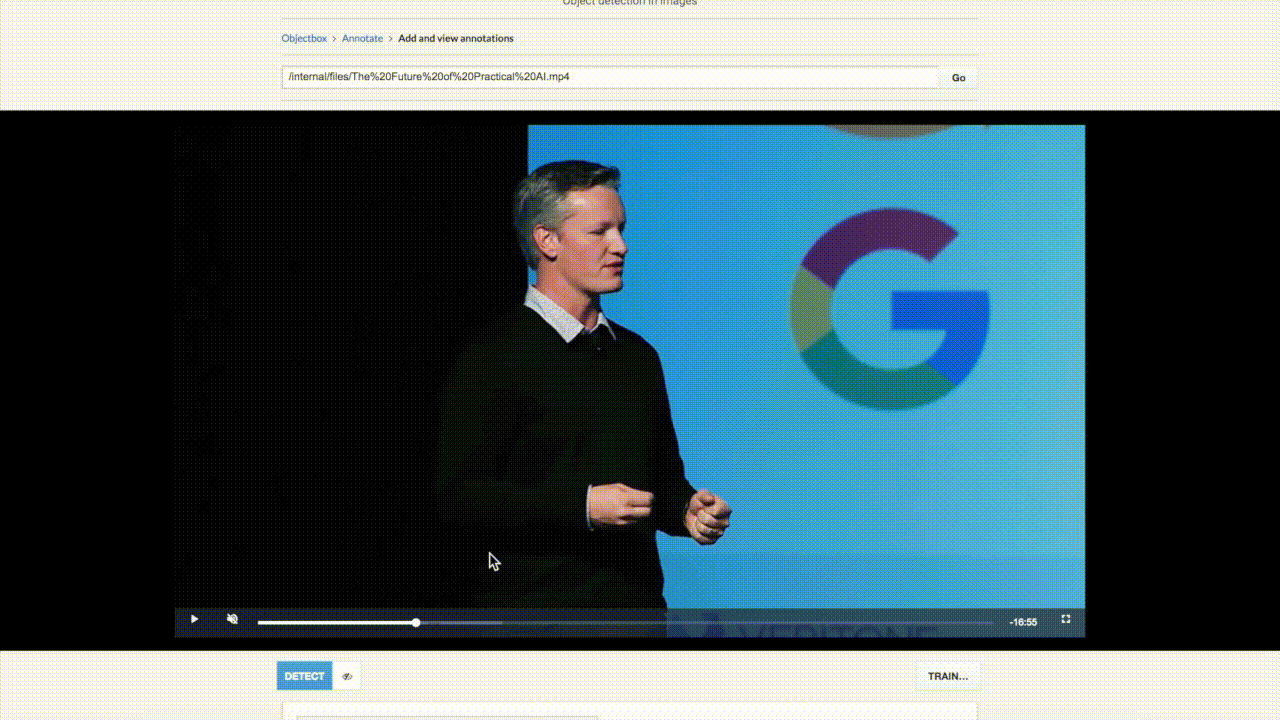Seek on the video progress bar
The image size is (1280, 720).
coord(625,622)
